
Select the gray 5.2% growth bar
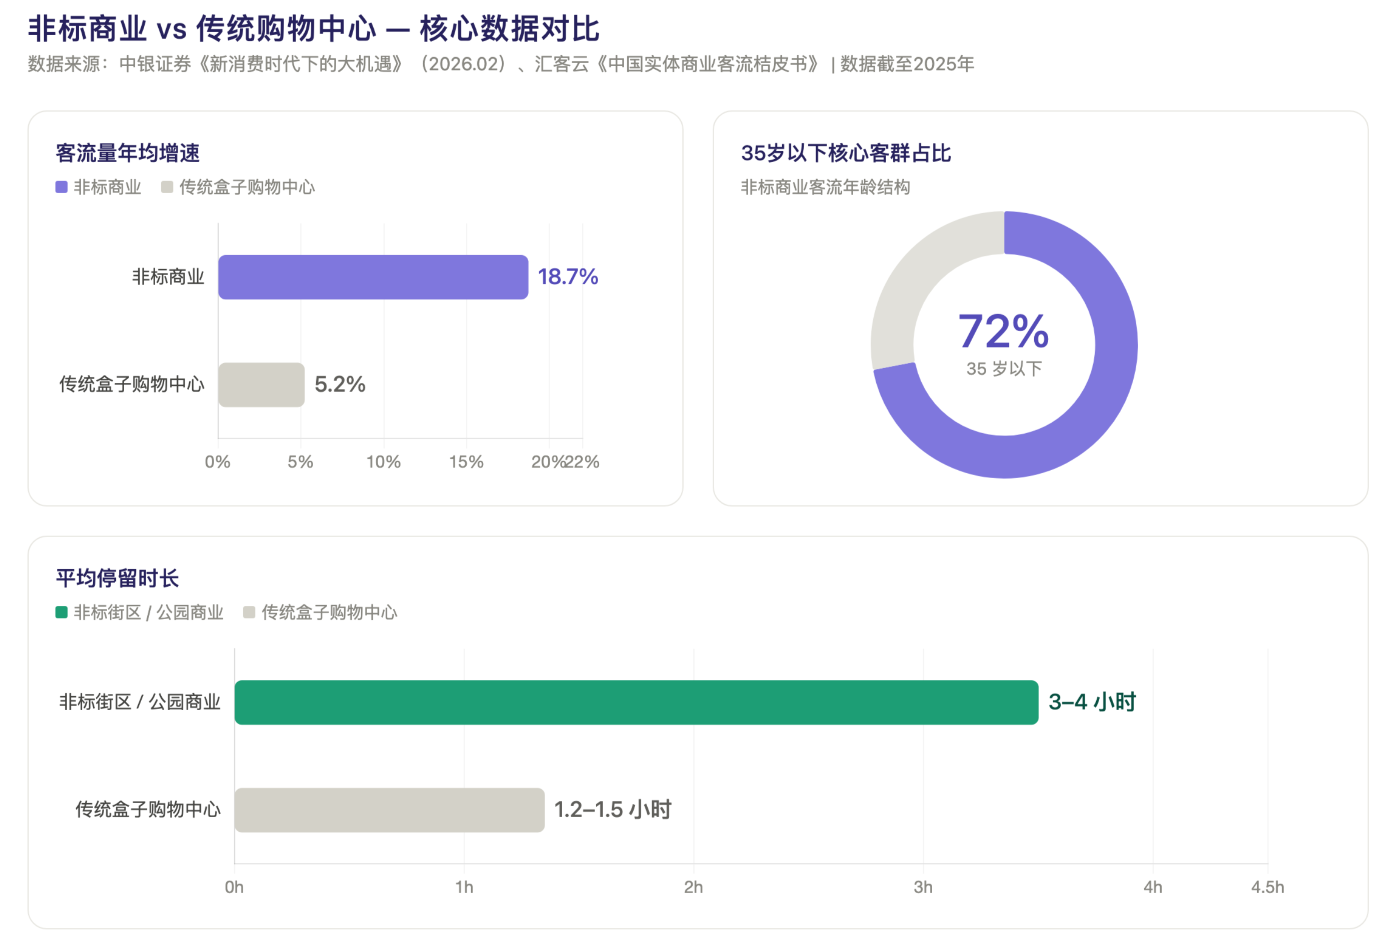click(x=261, y=385)
